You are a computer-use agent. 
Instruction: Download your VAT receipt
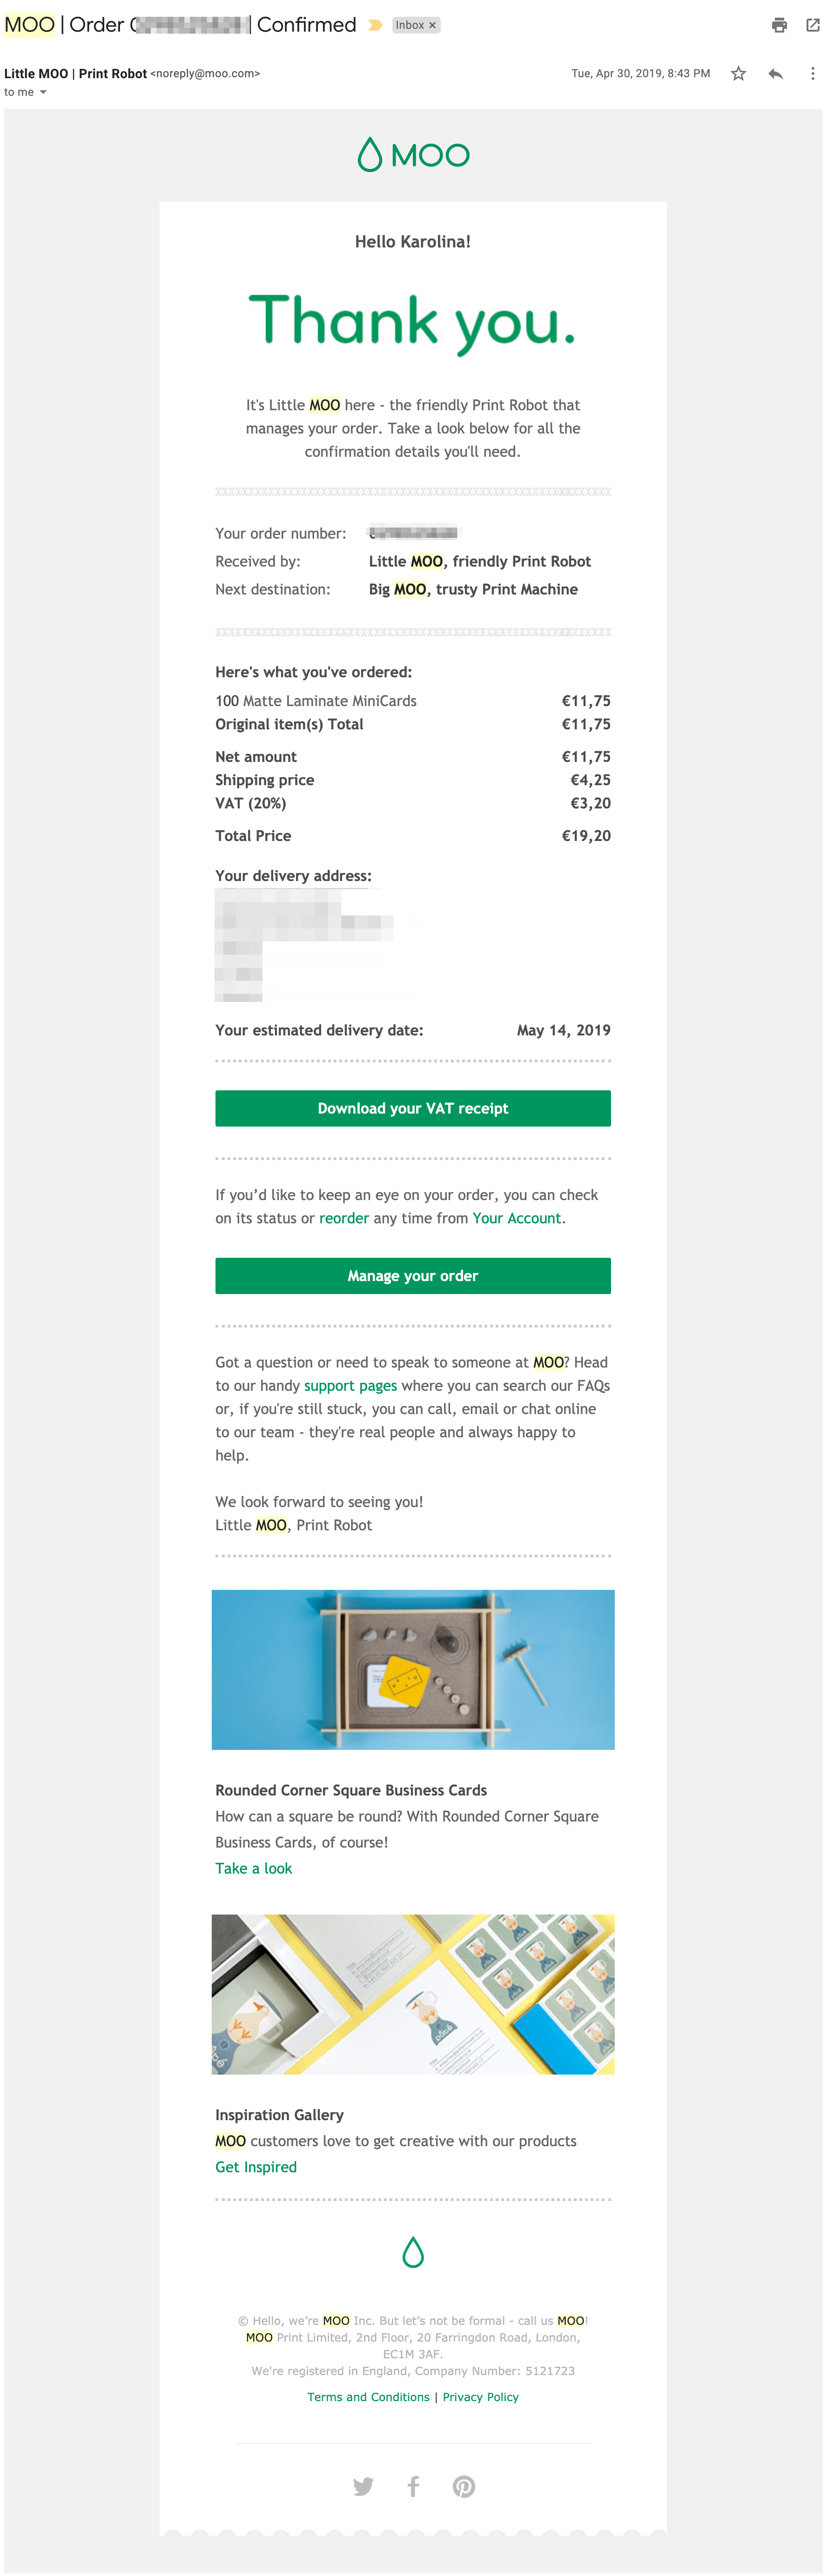pos(413,1108)
